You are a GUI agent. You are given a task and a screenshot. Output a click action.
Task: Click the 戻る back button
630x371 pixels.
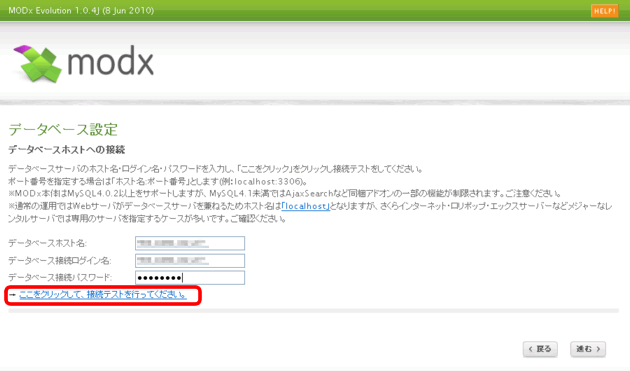pos(540,349)
